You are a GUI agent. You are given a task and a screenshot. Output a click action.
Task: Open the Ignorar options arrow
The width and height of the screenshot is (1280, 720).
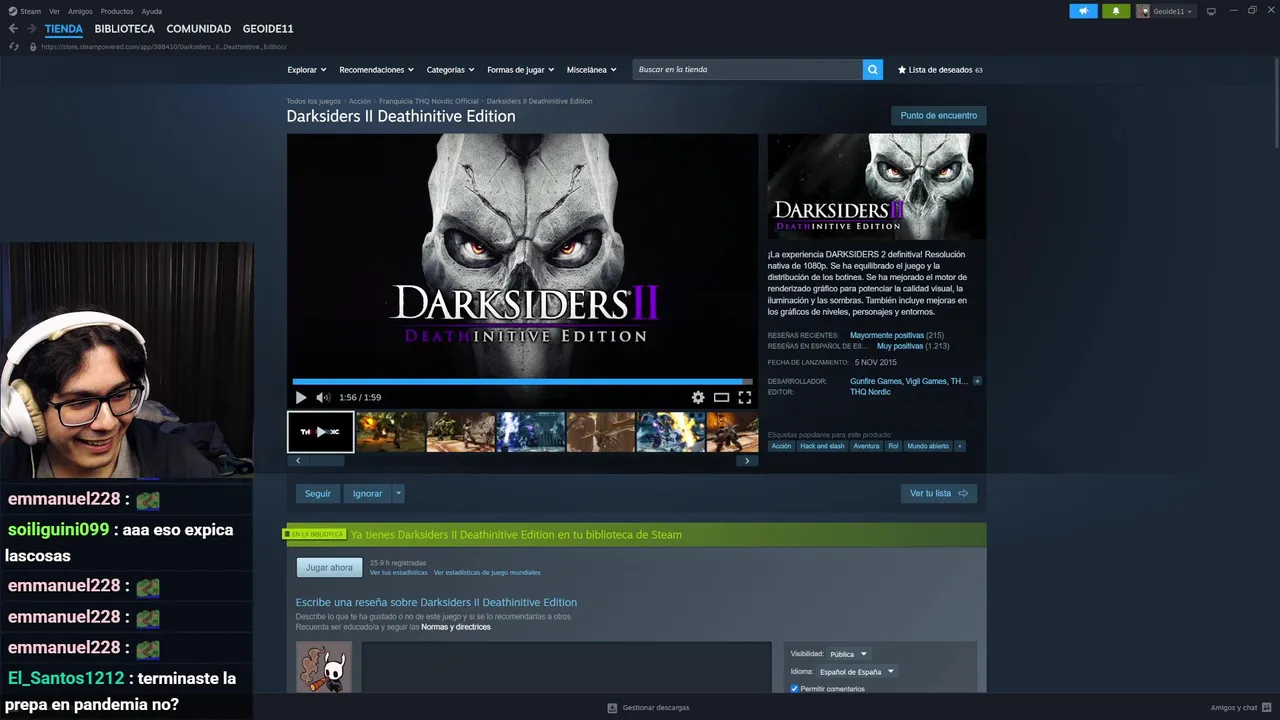coord(398,493)
